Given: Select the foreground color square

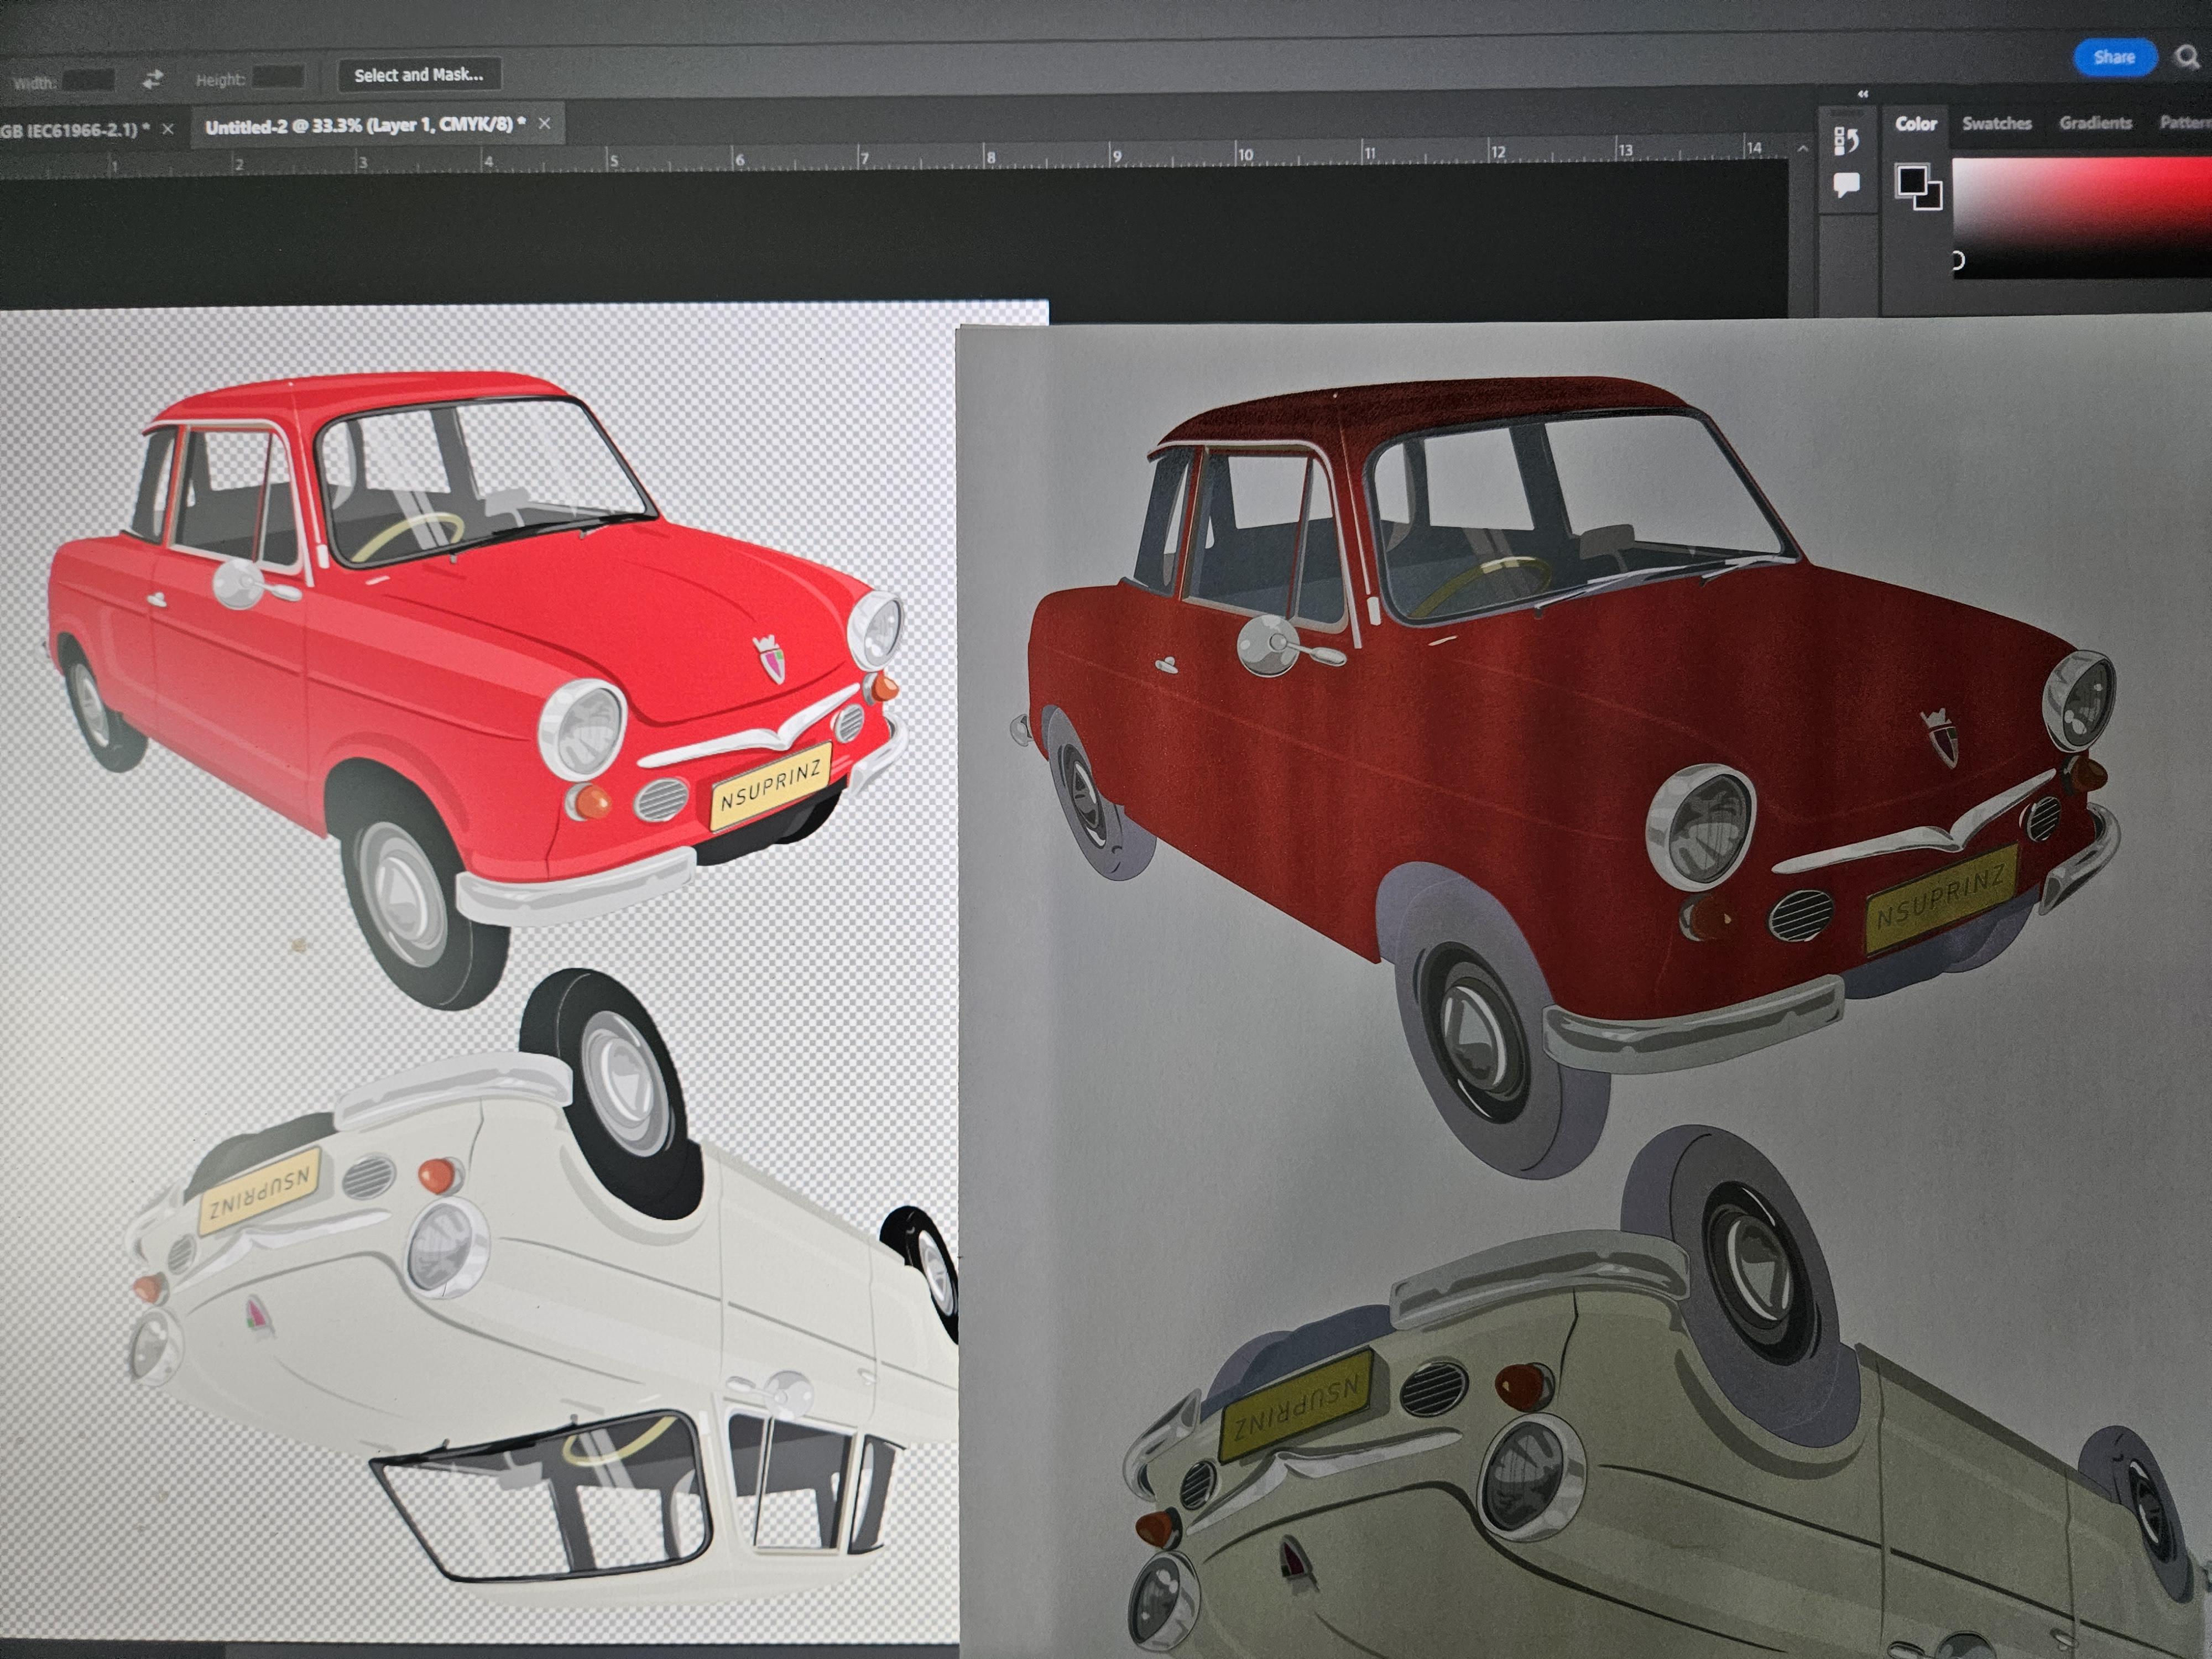Looking at the screenshot, I should (1912, 181).
